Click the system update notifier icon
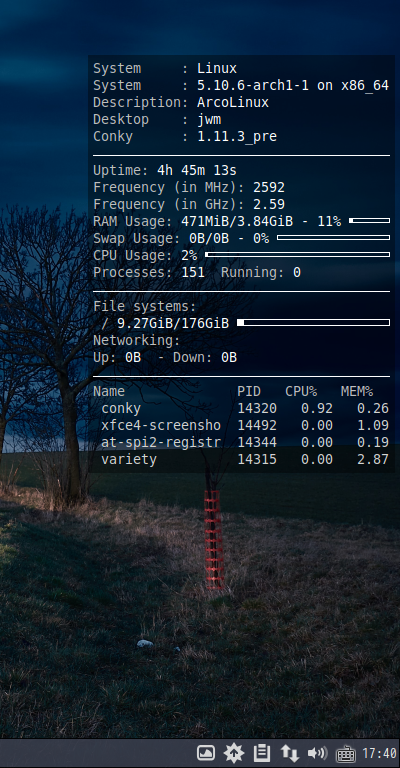 (234, 753)
